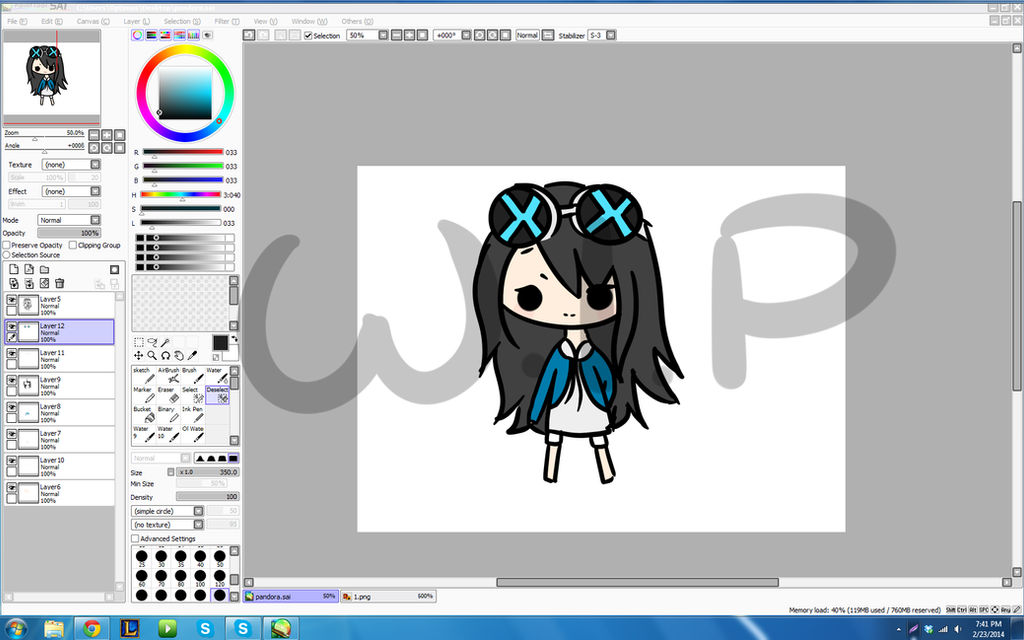Open Chrome from the taskbar
This screenshot has height=640, width=1024.
pyautogui.click(x=92, y=628)
